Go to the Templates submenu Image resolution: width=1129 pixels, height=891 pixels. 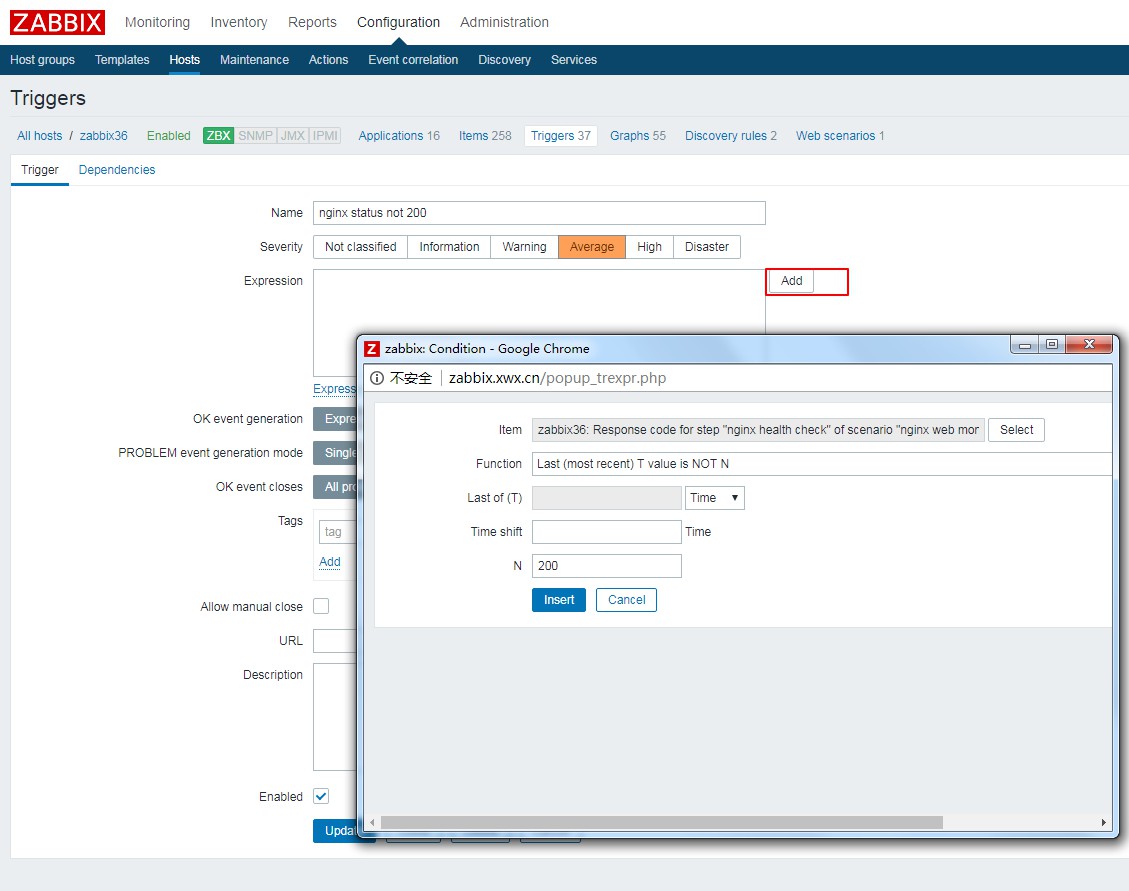tap(122, 60)
